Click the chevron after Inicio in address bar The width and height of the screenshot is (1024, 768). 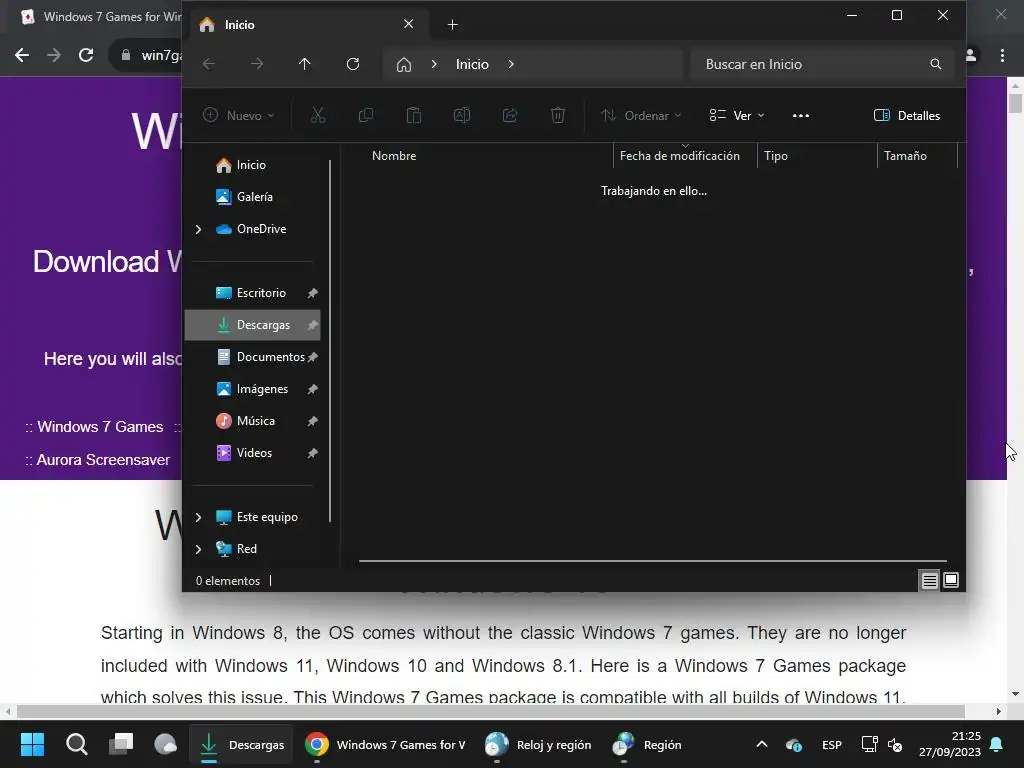511,64
